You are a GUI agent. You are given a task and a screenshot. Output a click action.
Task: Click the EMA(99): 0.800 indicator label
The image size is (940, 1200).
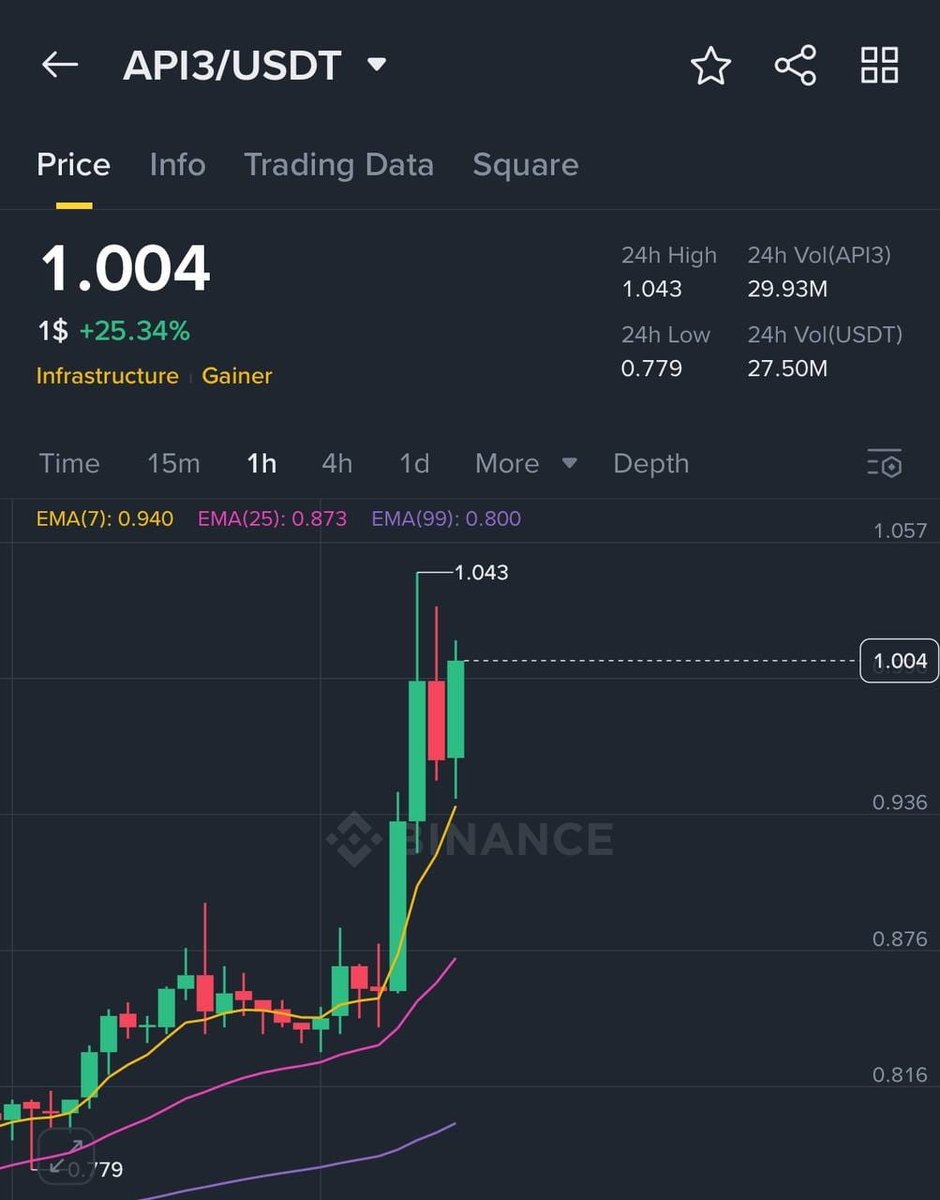tap(446, 519)
